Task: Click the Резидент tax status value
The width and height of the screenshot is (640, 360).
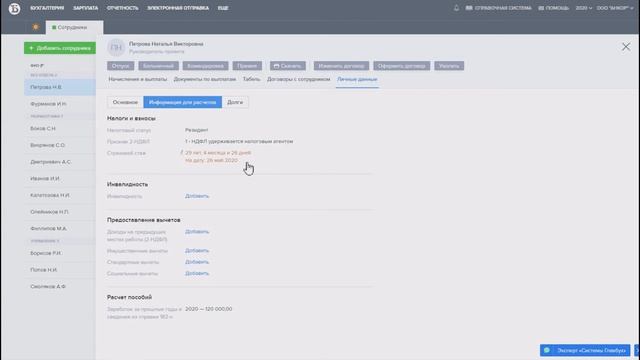Action: 197,130
